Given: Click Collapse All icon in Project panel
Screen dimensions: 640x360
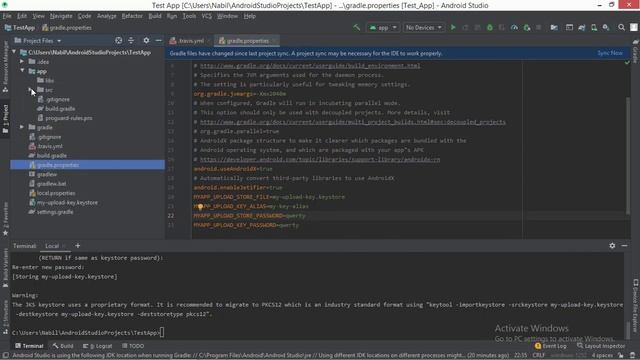Looking at the screenshot, I should pos(131,40).
